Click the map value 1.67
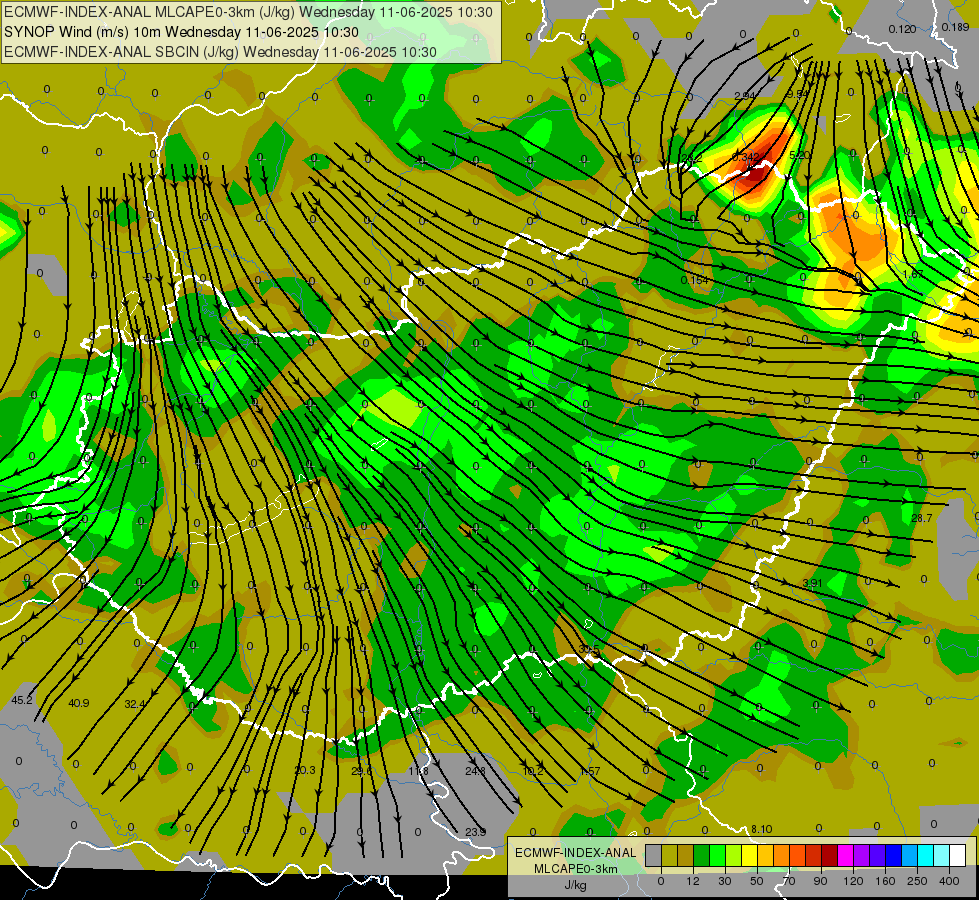The height and width of the screenshot is (900, 979). click(x=913, y=274)
